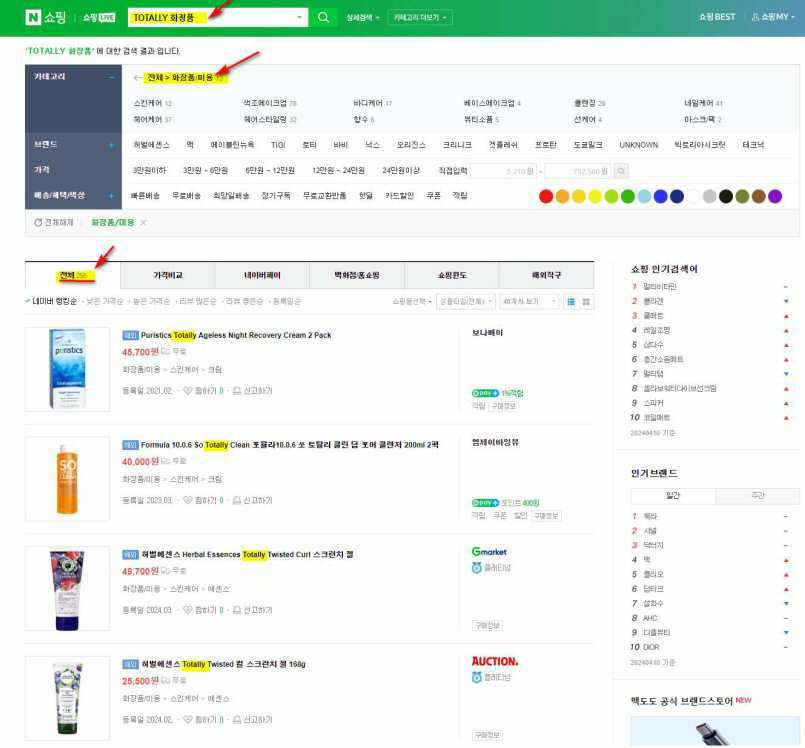Select 리뷰 많은순 sort option
This screenshot has height=748, width=805.
click(x=198, y=301)
